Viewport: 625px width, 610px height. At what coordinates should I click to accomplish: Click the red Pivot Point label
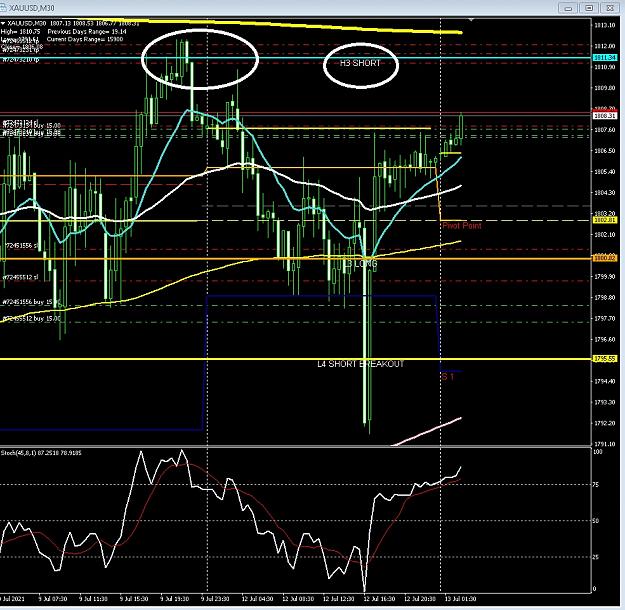462,226
